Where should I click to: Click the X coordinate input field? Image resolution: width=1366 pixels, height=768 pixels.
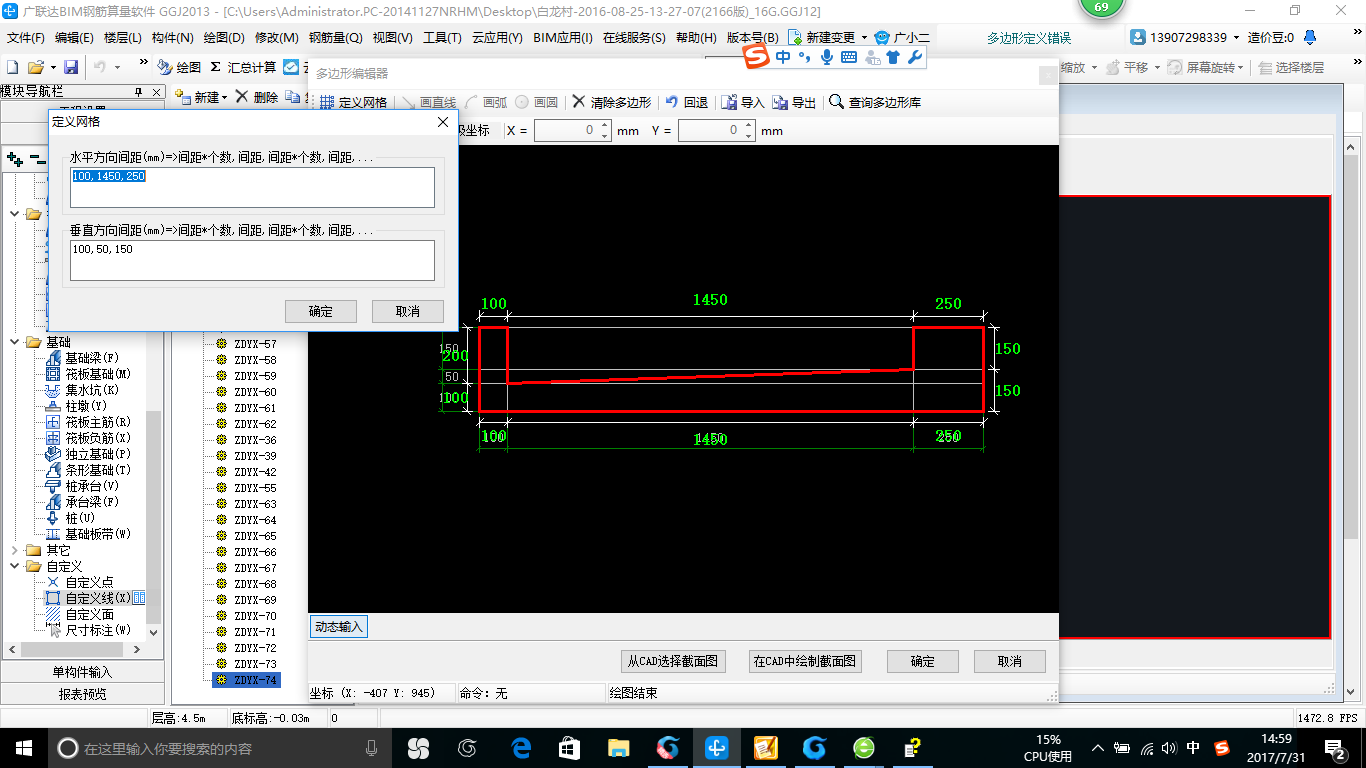pos(571,130)
